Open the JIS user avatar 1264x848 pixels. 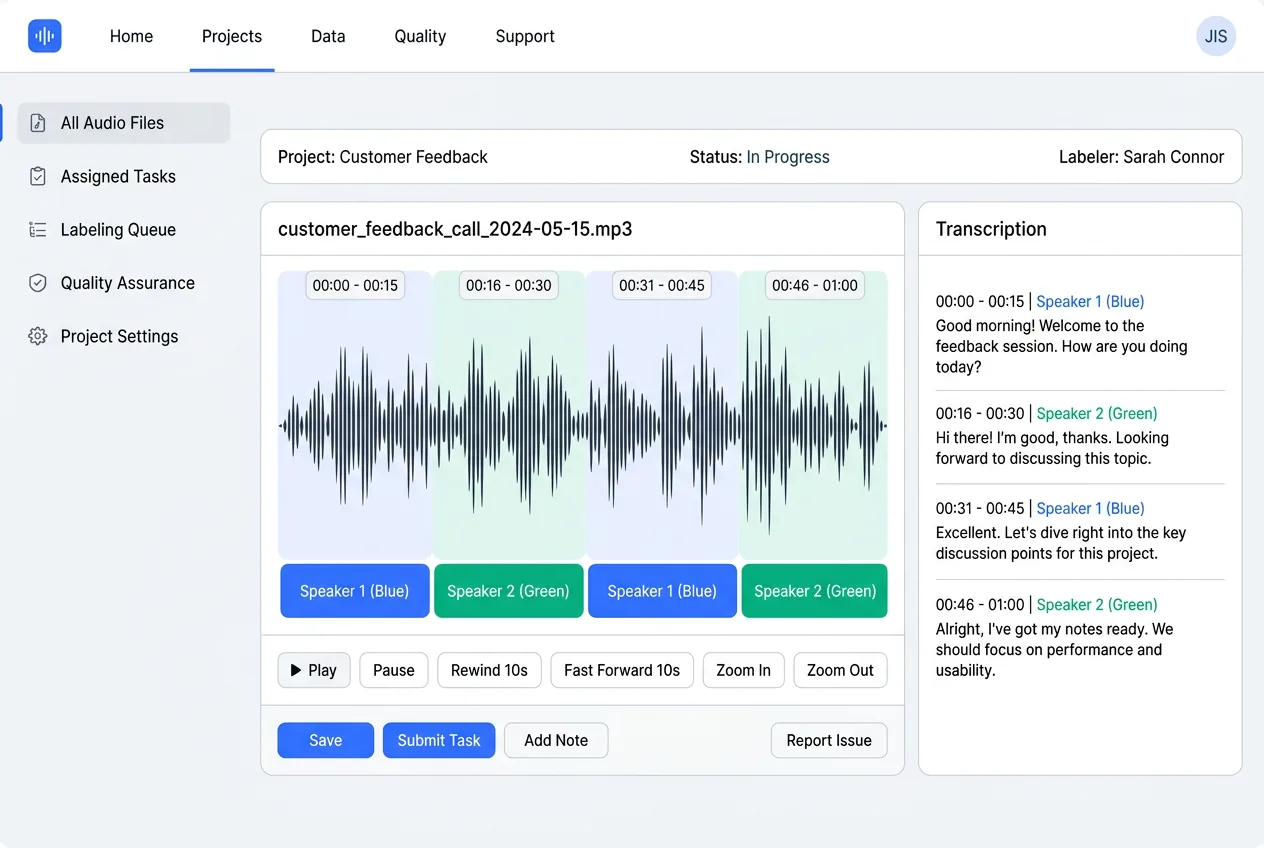1215,37
